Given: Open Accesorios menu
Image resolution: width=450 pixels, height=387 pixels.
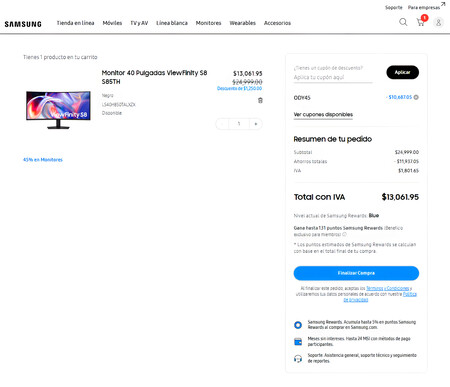Looking at the screenshot, I should (277, 23).
